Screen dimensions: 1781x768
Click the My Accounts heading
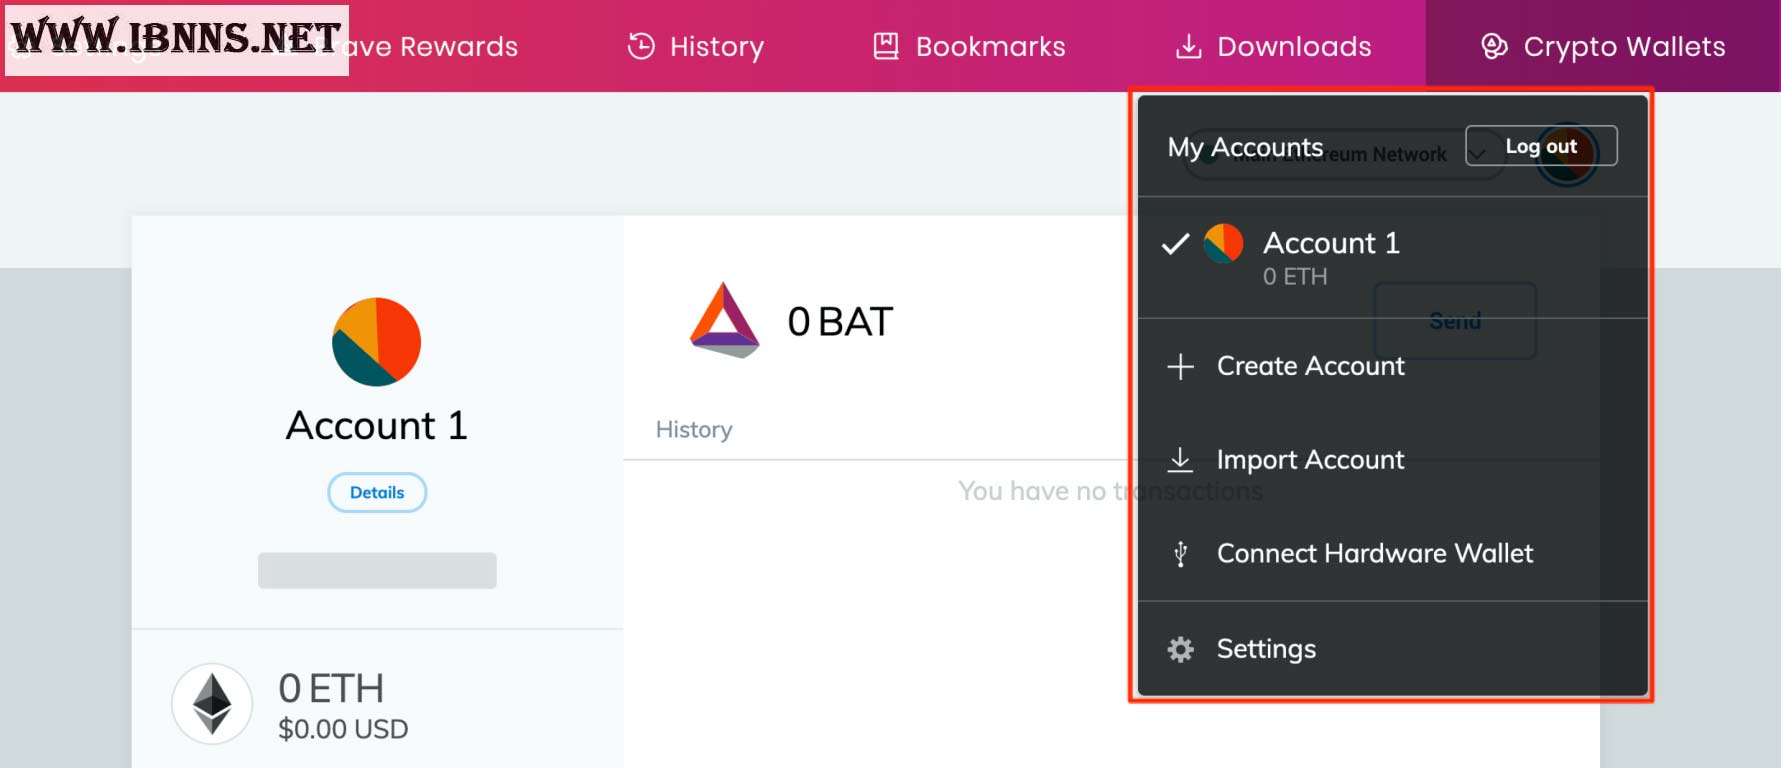(x=1245, y=147)
